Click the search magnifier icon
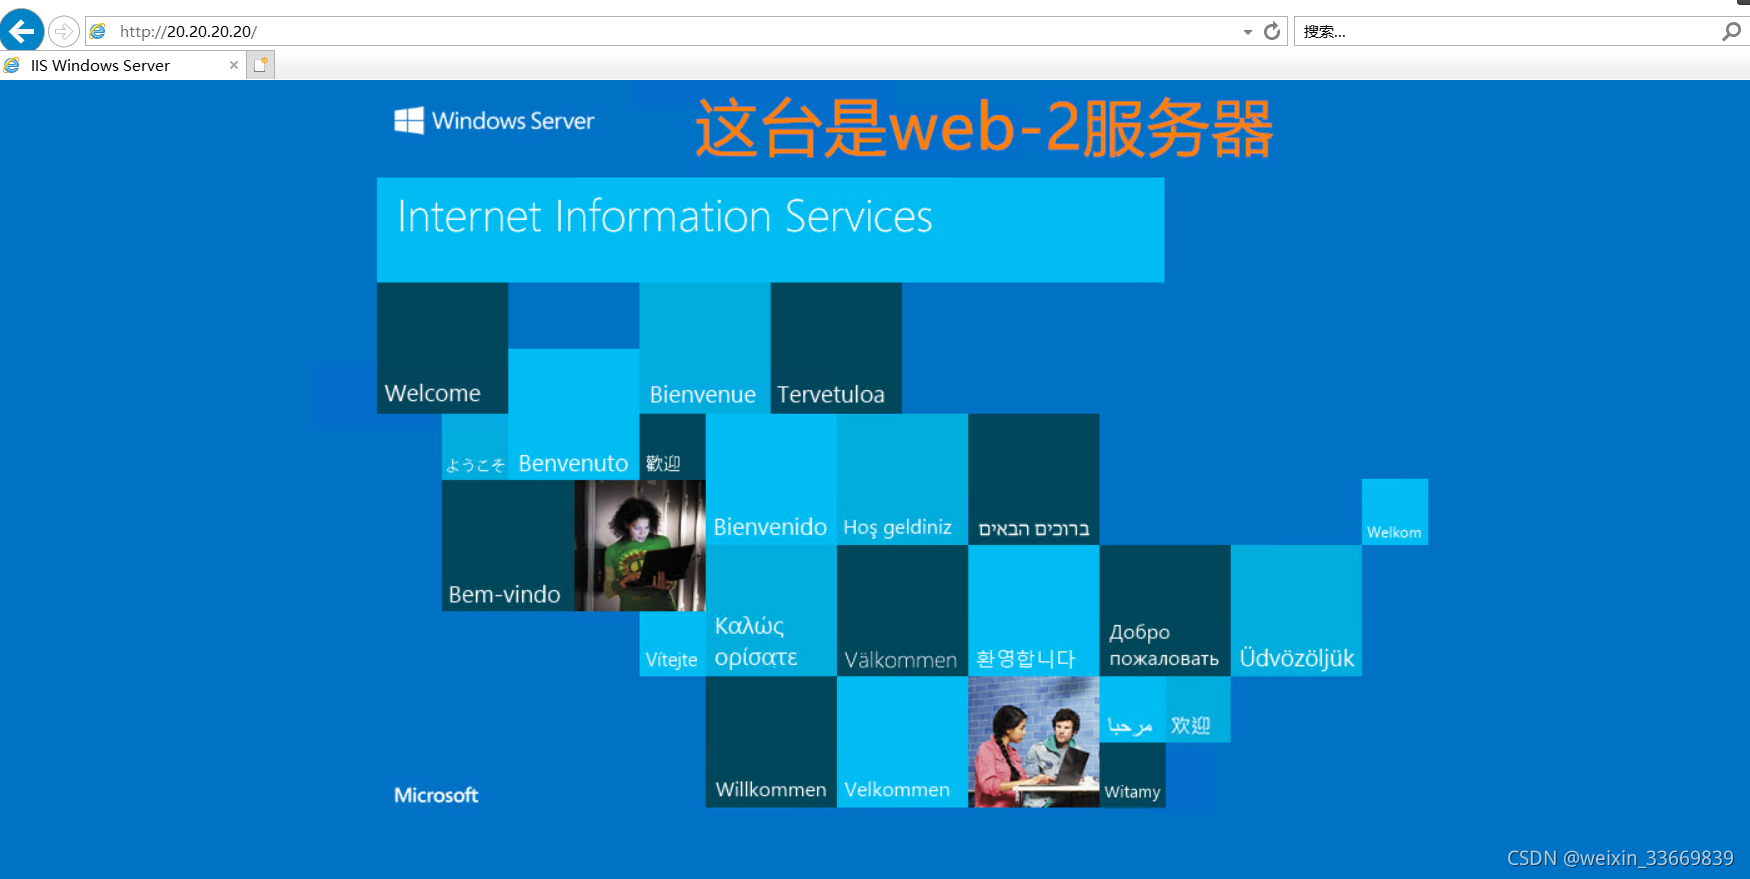Screen dimensions: 1750x879 1731,31
